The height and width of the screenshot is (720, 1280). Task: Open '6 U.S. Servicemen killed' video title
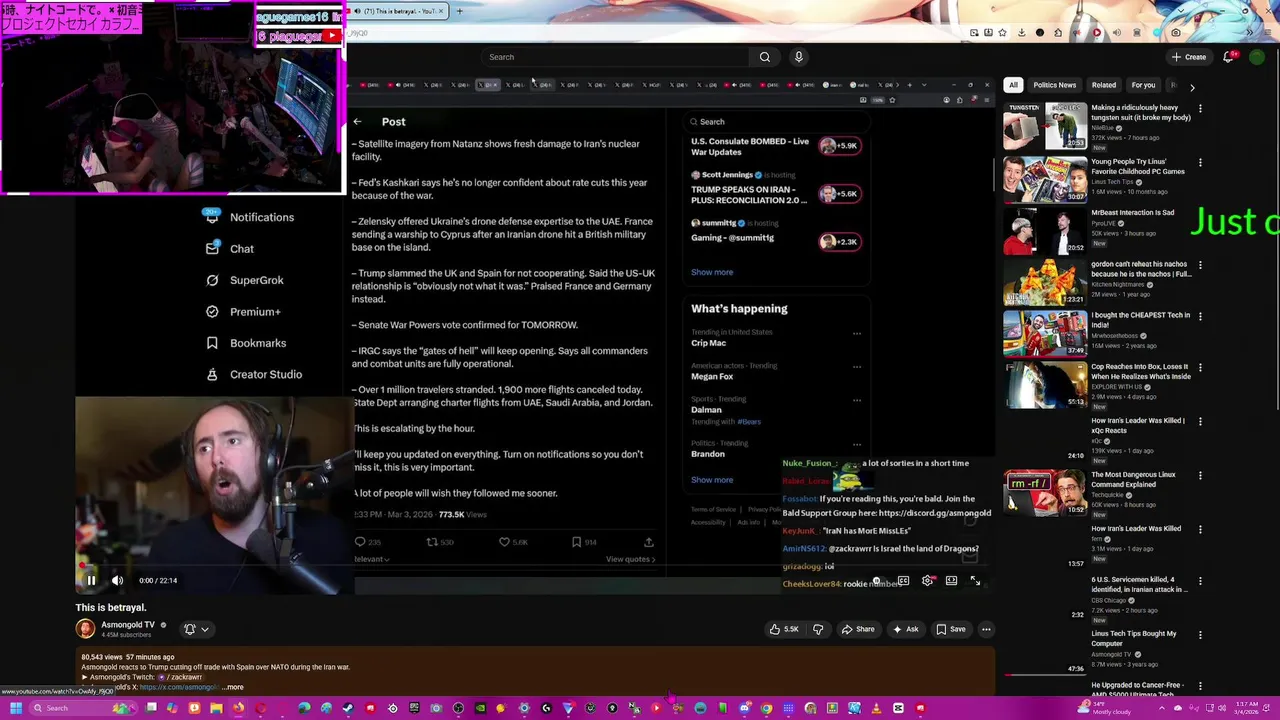tap(1138, 584)
